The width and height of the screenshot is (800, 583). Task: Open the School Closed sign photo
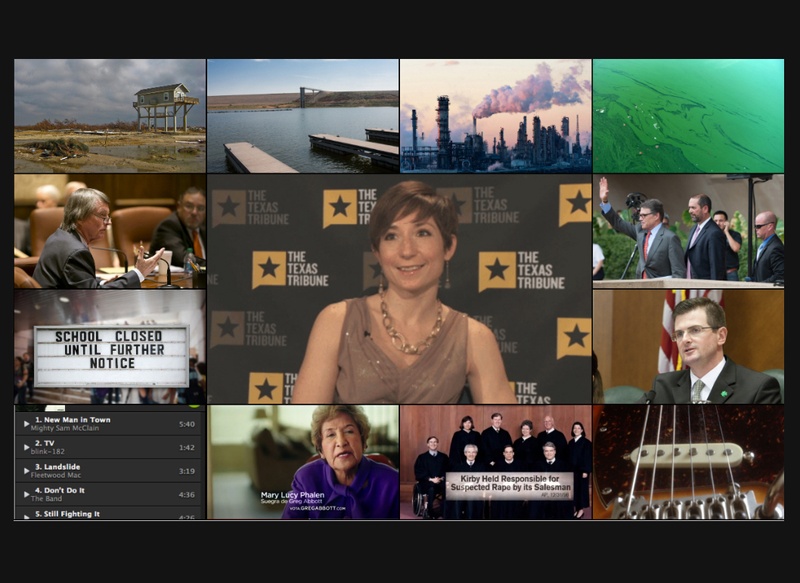click(110, 347)
